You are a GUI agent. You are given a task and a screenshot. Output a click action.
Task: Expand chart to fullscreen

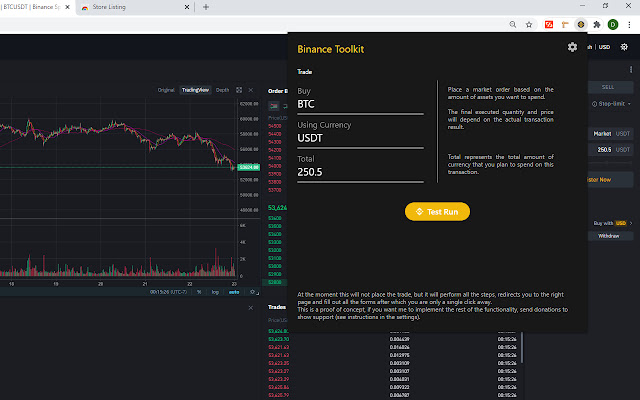pos(239,90)
